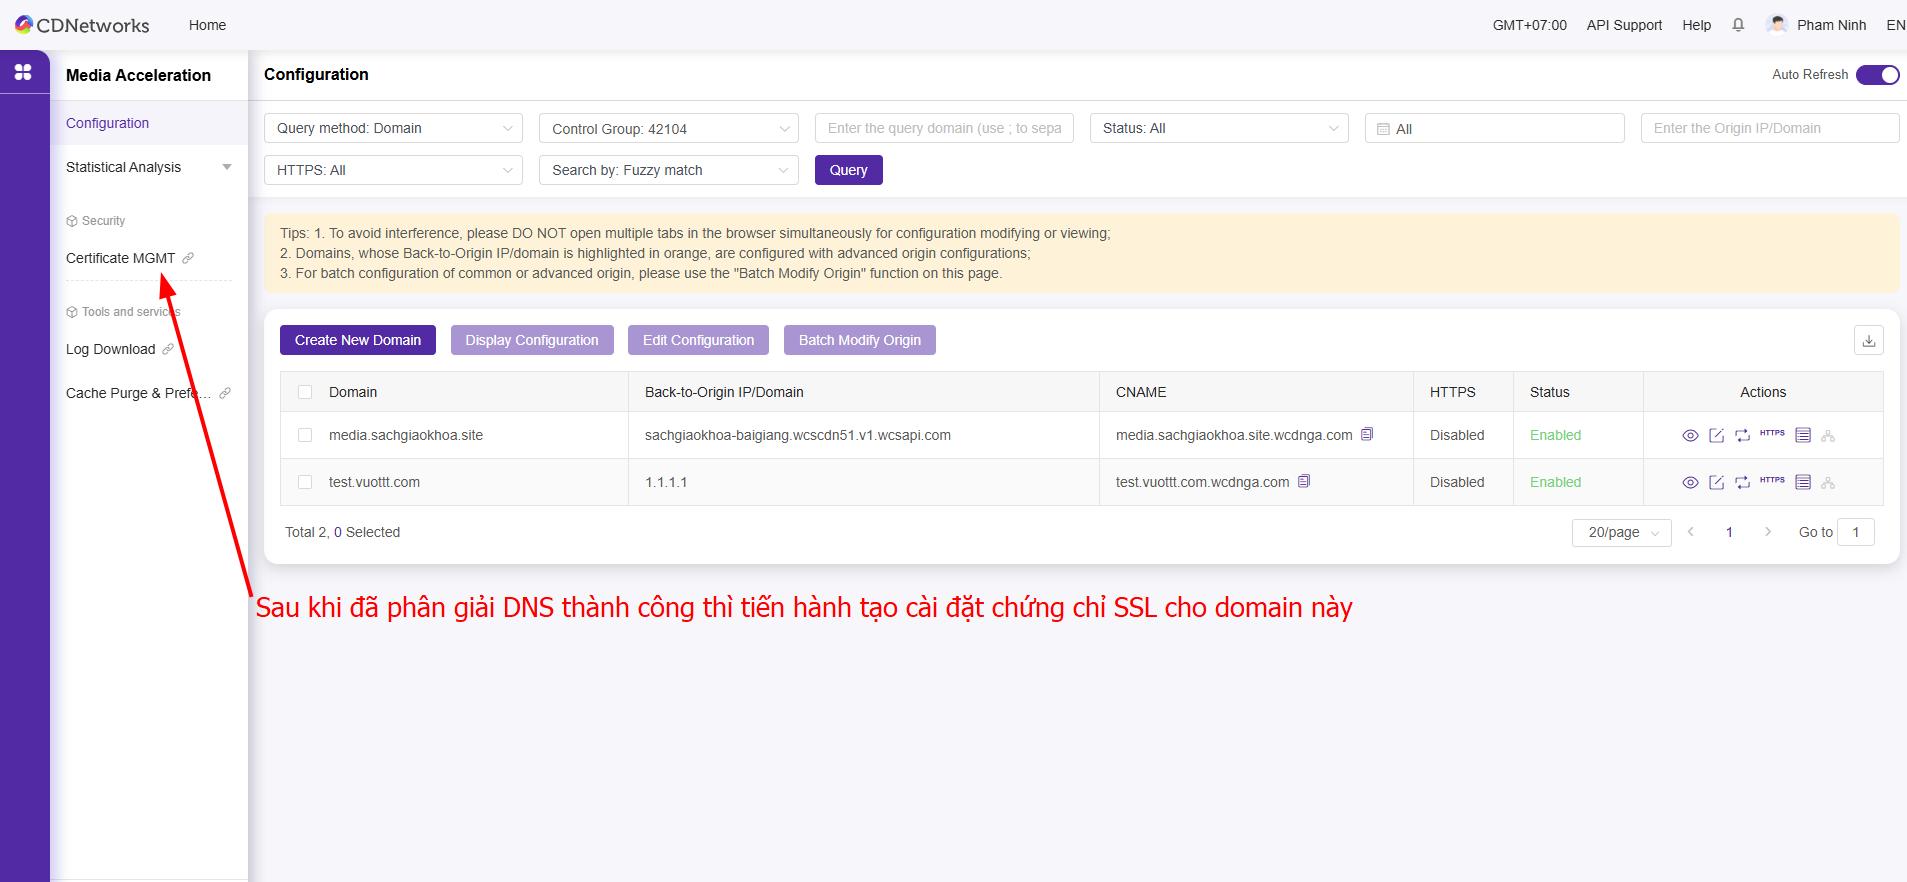Click the edit icon for test.vuottt.com

[1716, 482]
